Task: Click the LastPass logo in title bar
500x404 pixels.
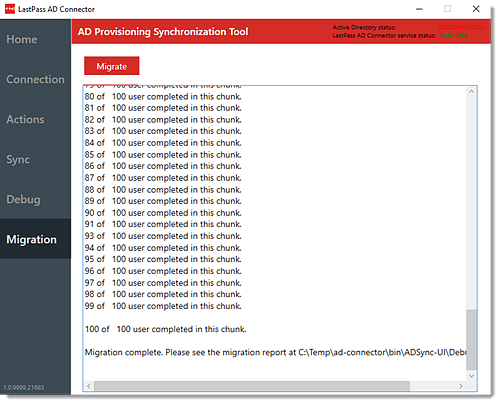Action: (x=10, y=9)
